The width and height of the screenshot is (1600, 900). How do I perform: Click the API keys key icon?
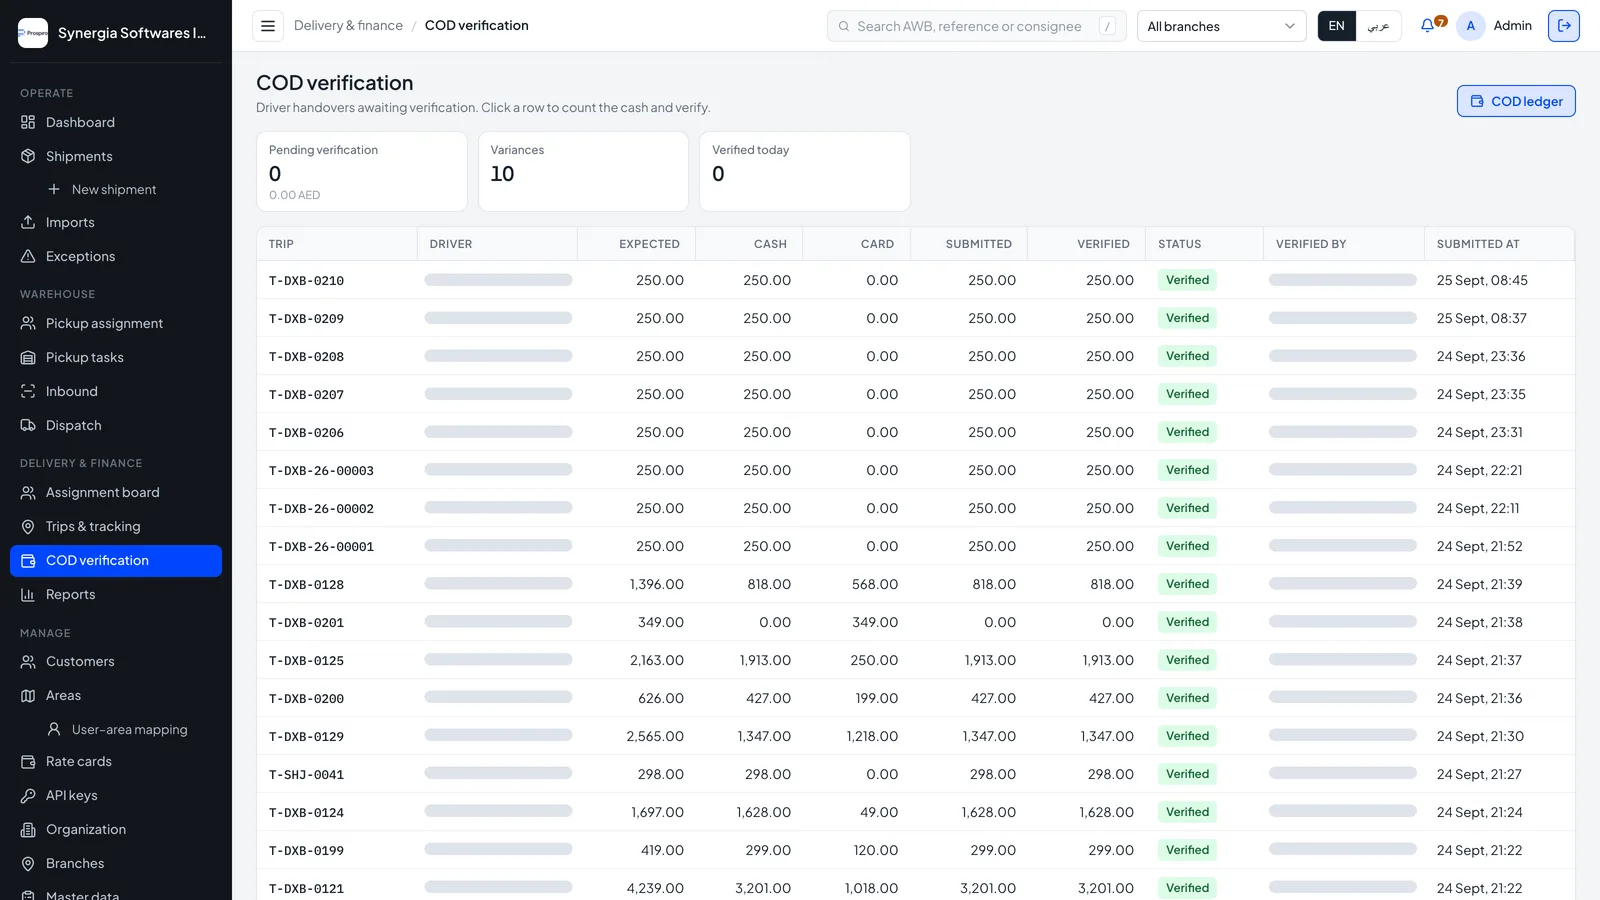[x=28, y=795]
